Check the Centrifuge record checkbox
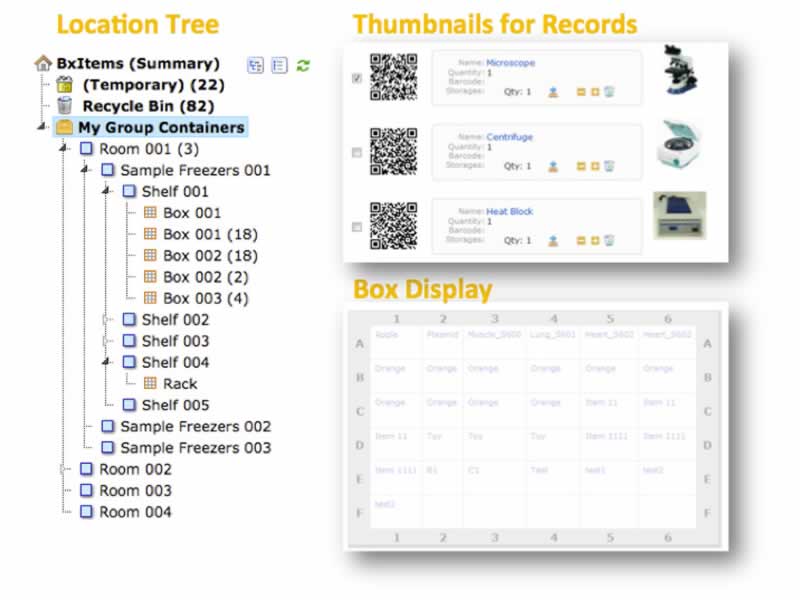 pos(357,152)
